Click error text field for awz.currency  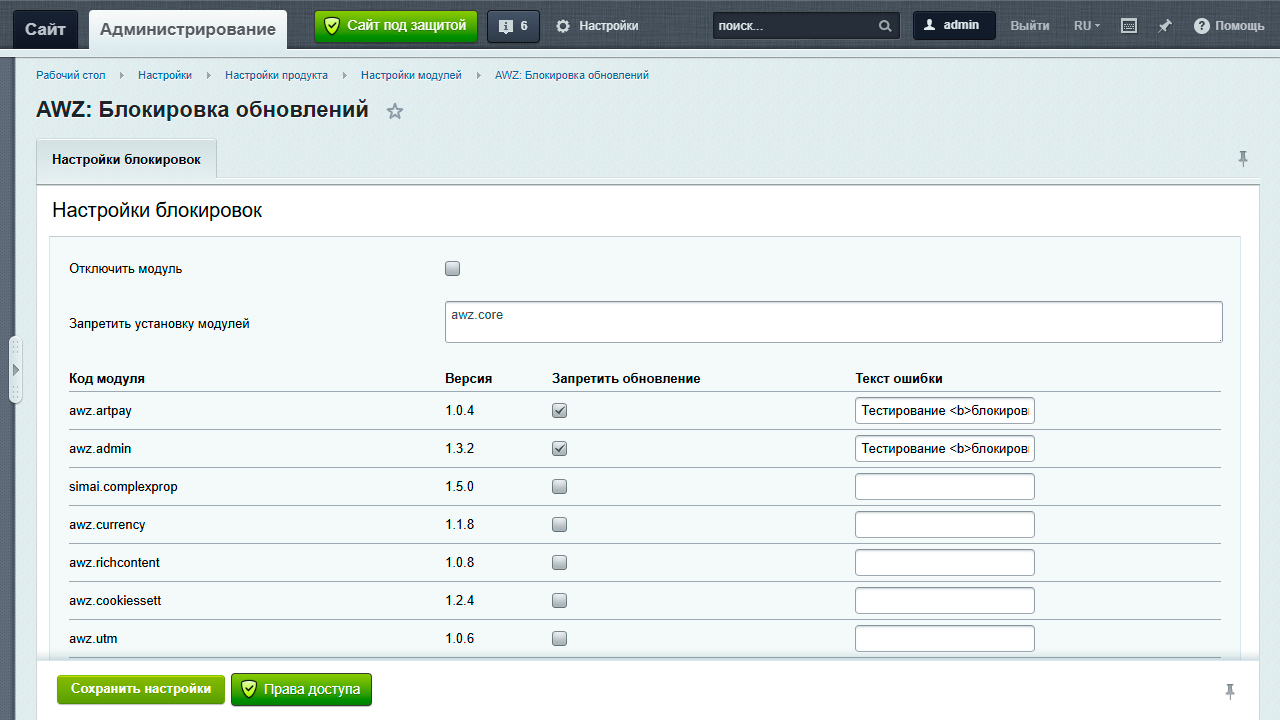click(944, 525)
